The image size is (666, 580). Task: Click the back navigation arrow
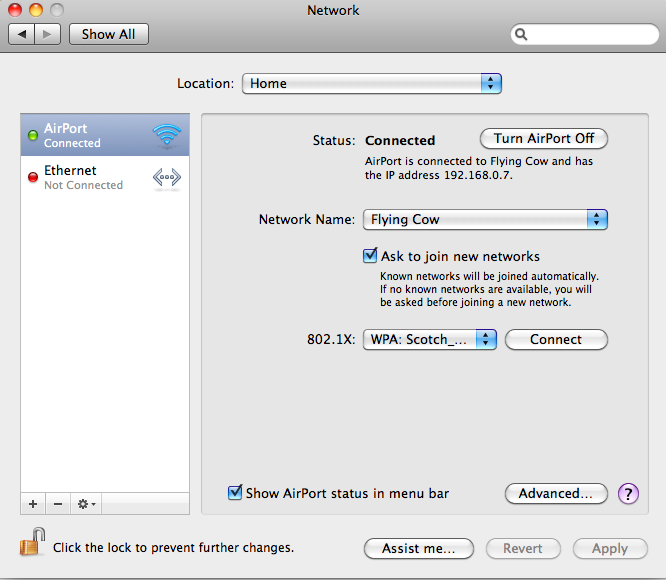click(x=22, y=34)
